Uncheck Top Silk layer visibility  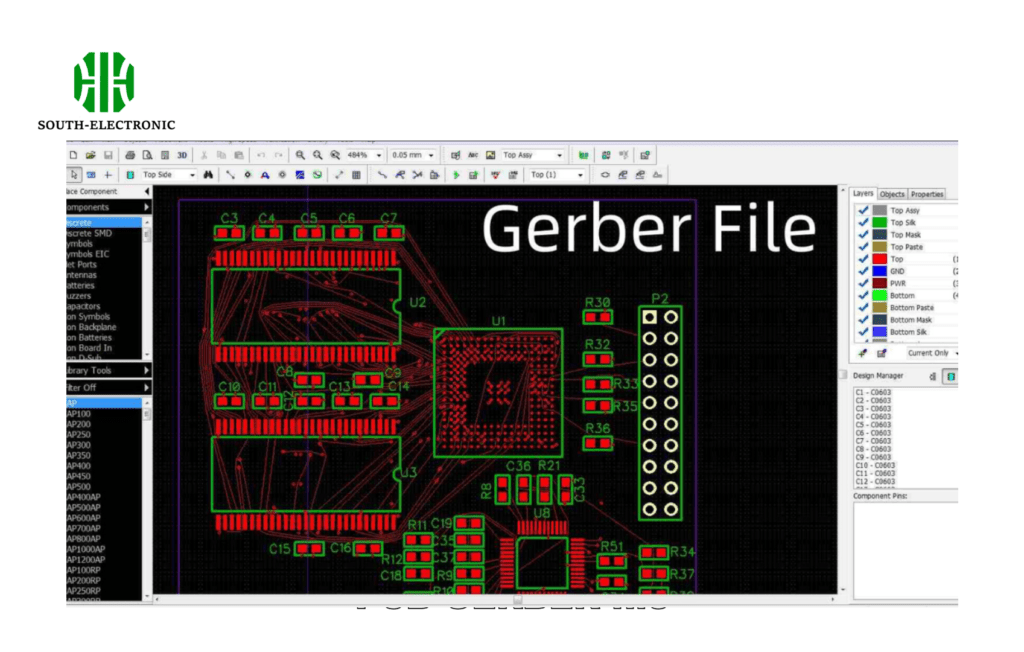click(x=863, y=222)
